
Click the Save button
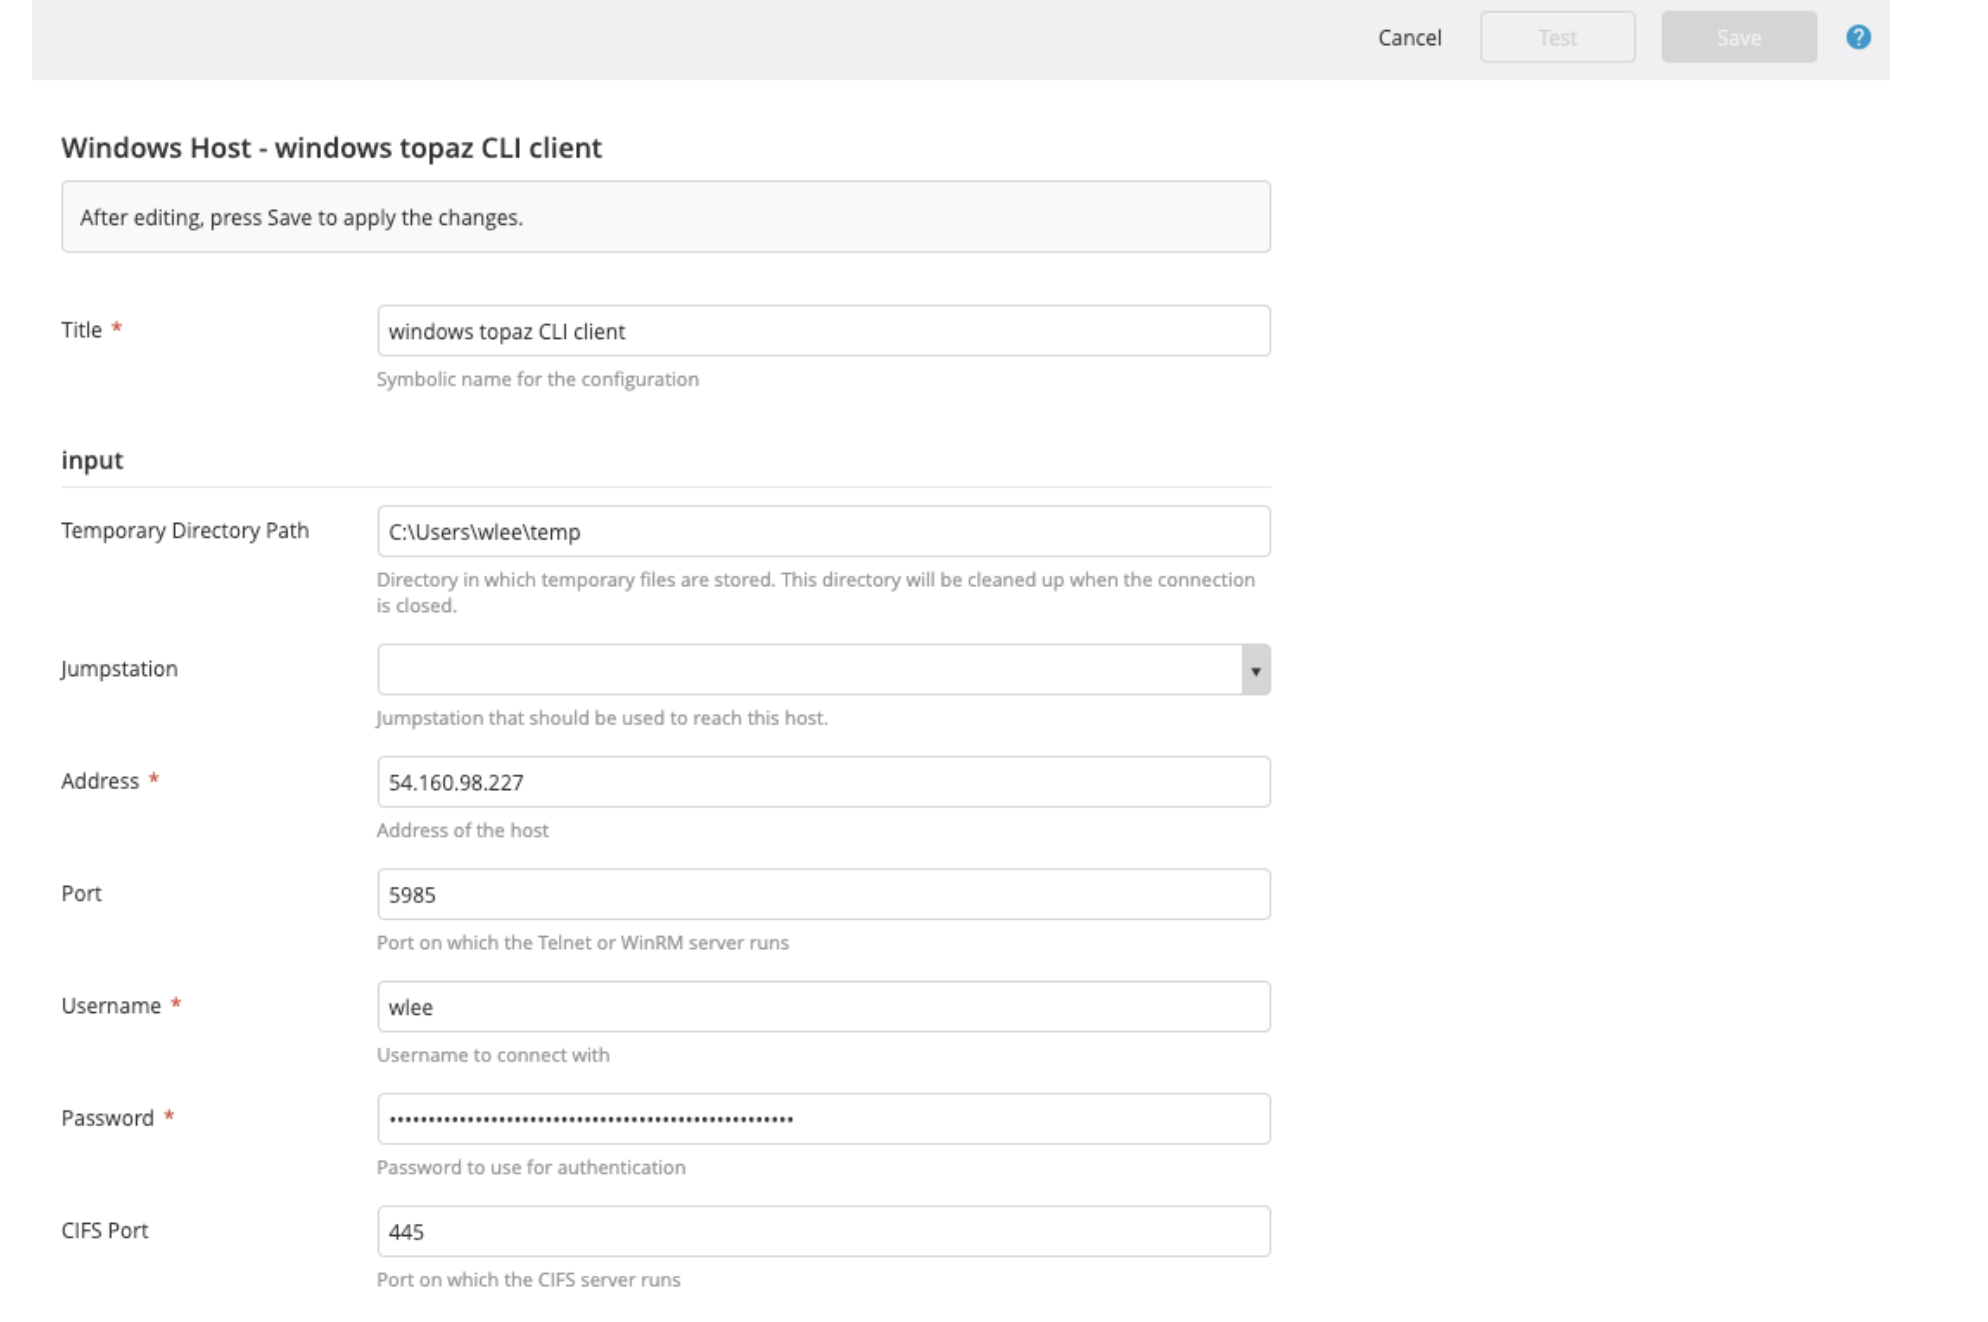(x=1738, y=37)
